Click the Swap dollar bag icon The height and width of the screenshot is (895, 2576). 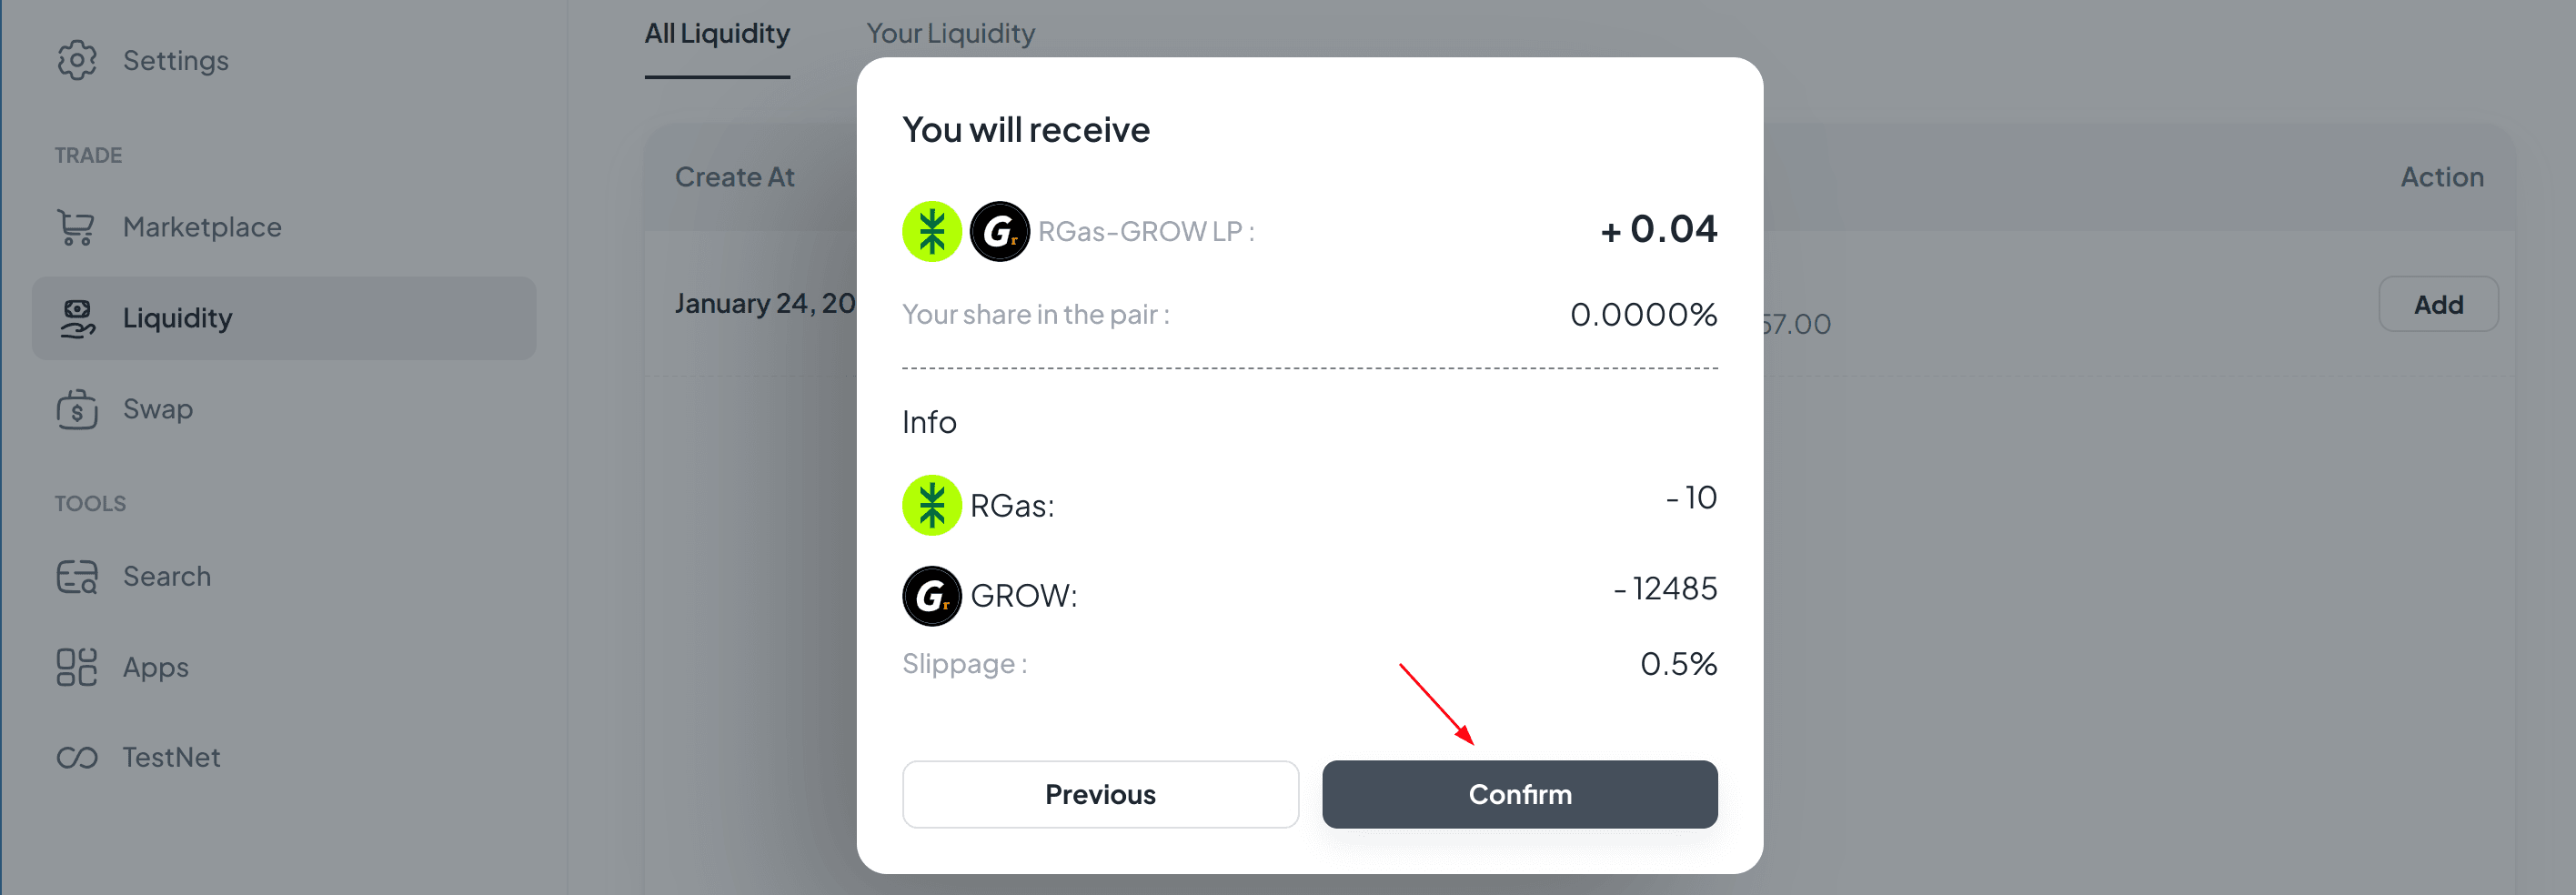[x=77, y=409]
